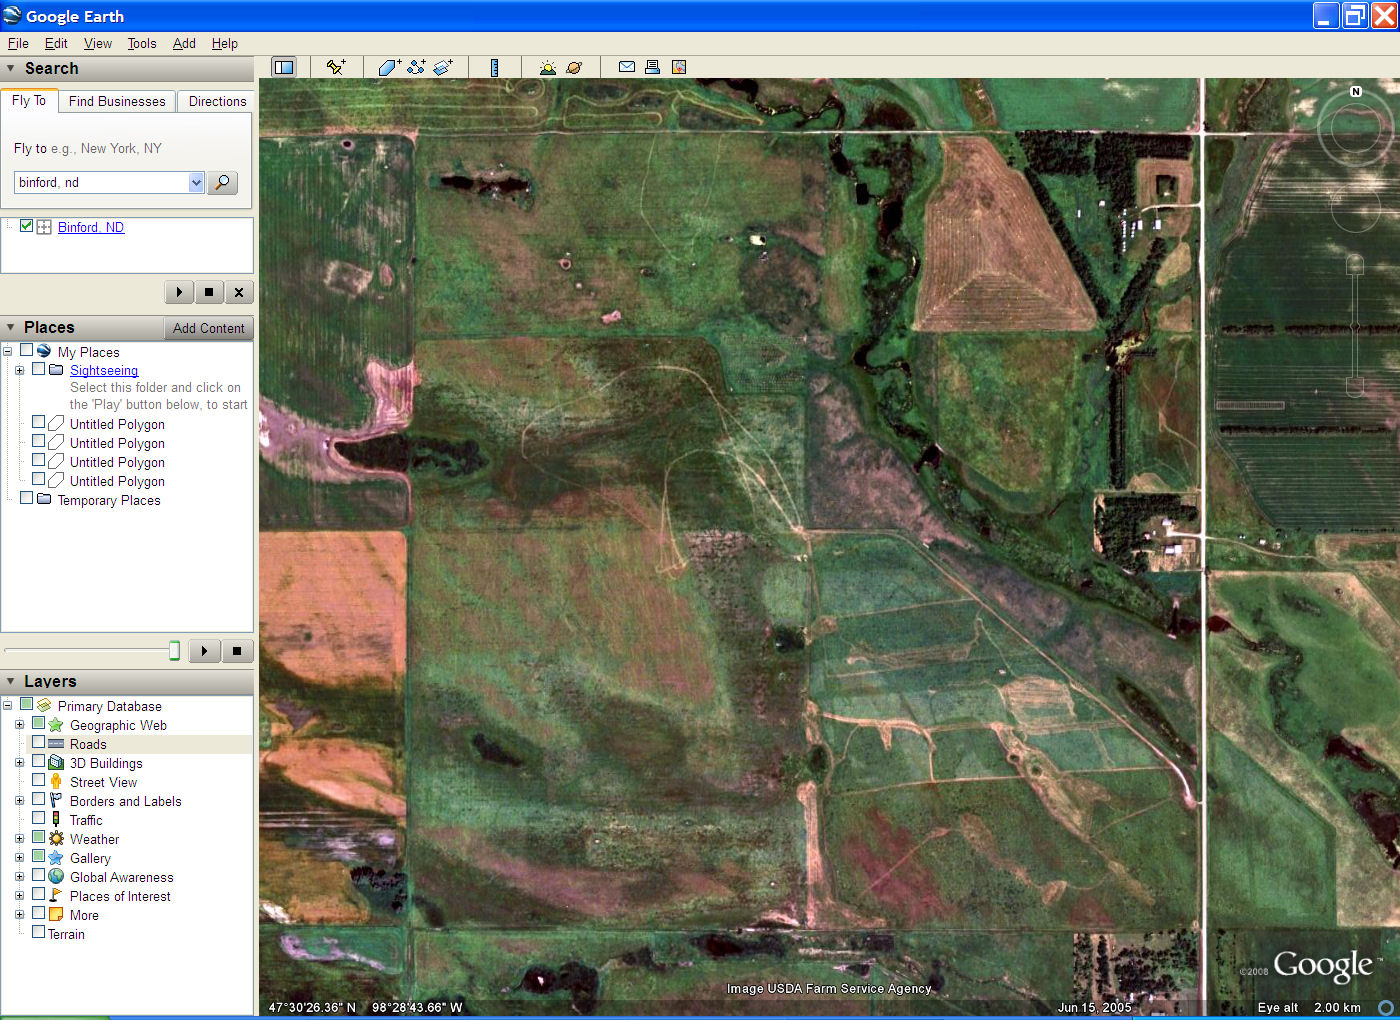Toggle the My Places checkbox

(26, 351)
